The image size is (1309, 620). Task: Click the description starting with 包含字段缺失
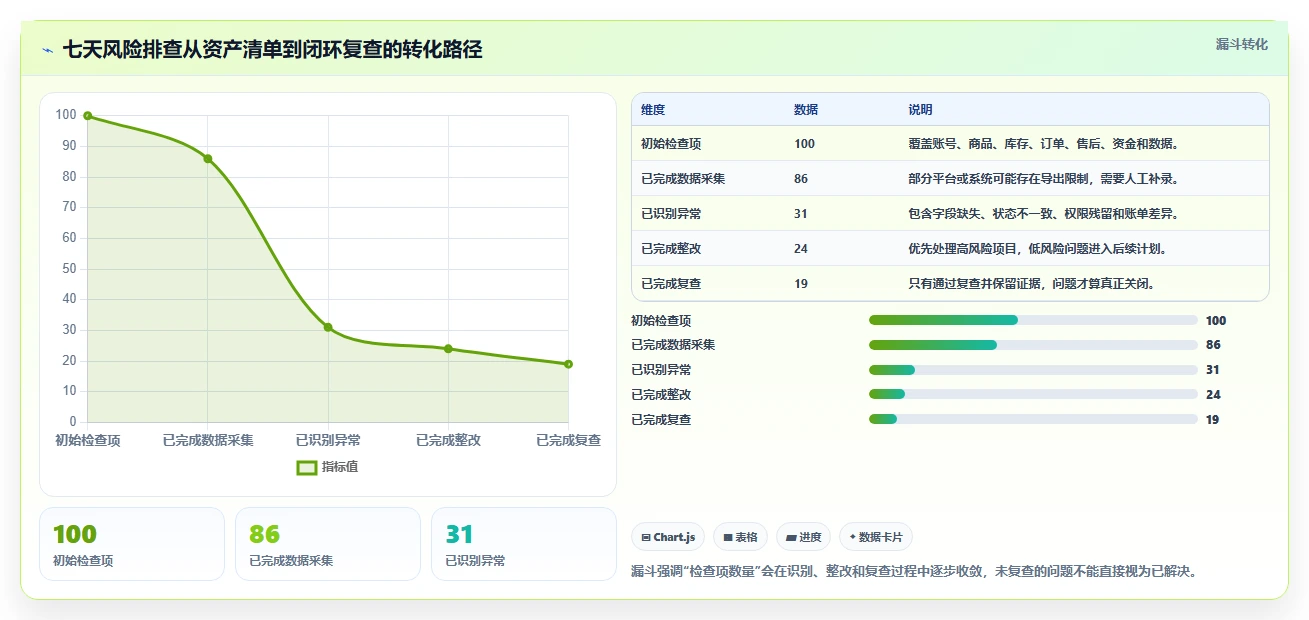[1044, 214]
